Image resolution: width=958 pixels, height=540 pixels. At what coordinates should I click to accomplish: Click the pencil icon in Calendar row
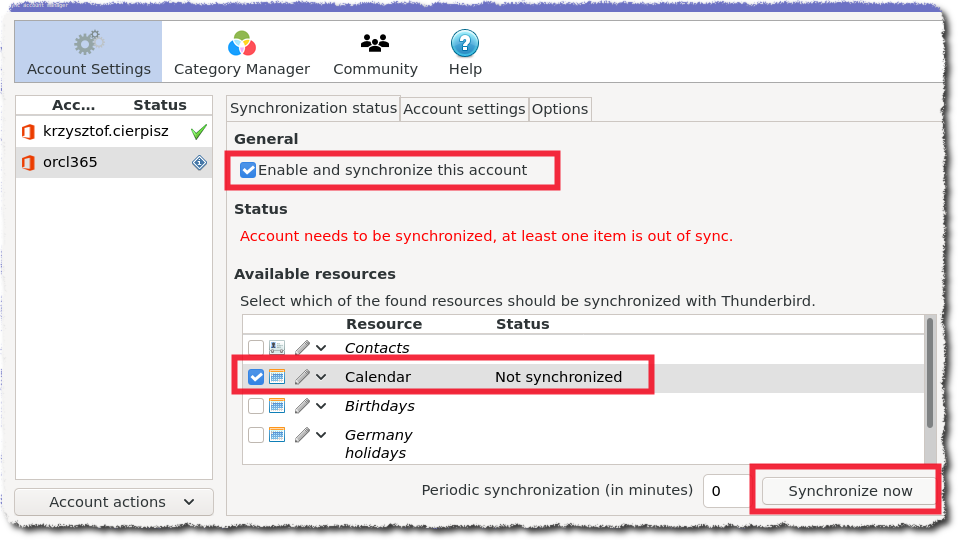click(302, 377)
